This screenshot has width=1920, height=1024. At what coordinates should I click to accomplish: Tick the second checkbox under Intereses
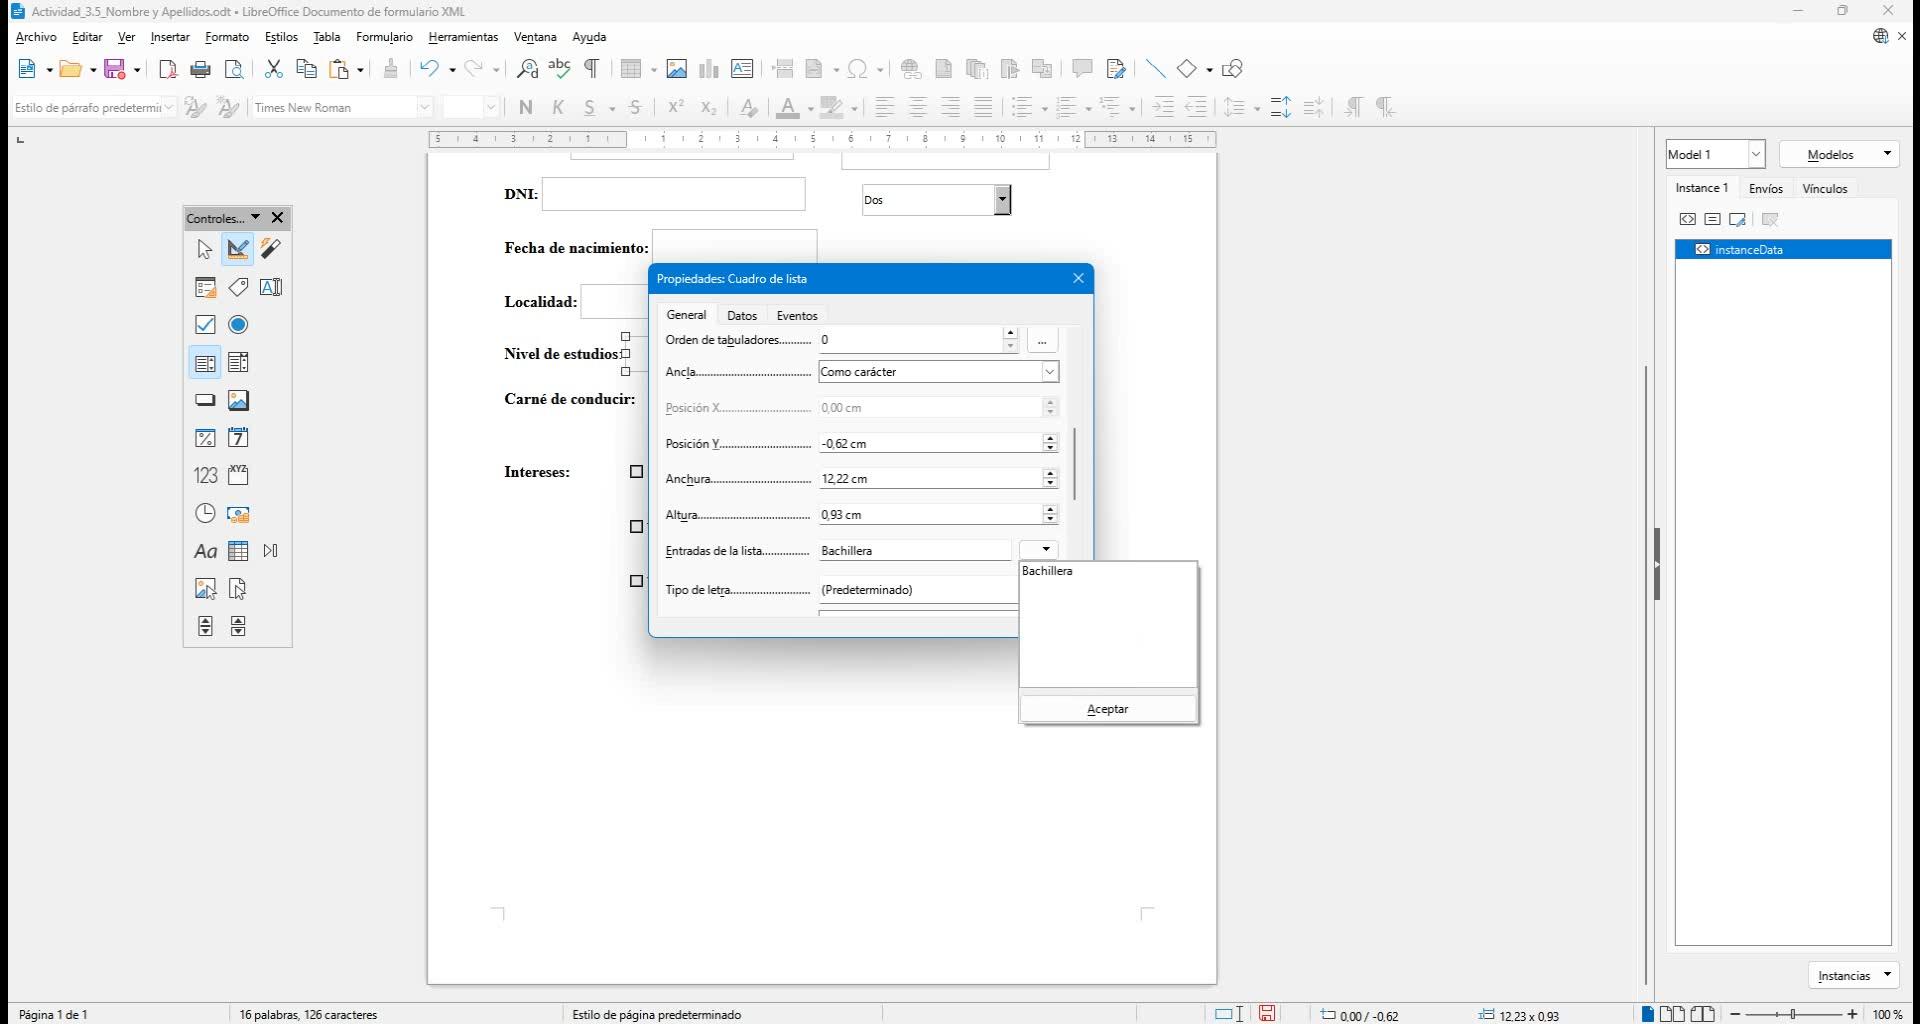click(637, 527)
